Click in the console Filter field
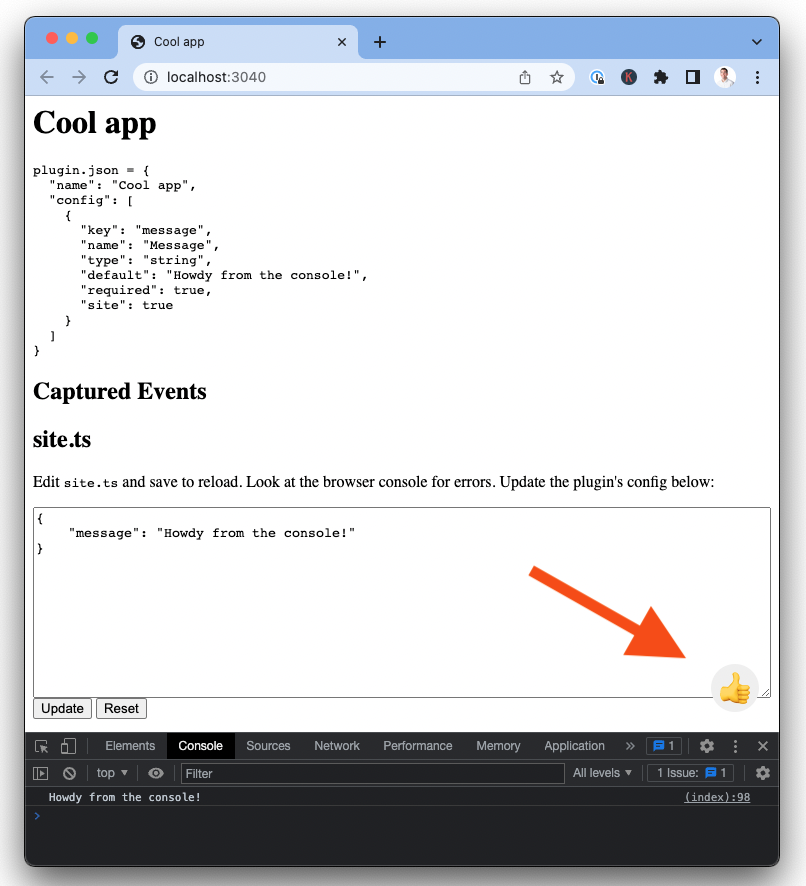Screen dimensions: 806x886 372,773
